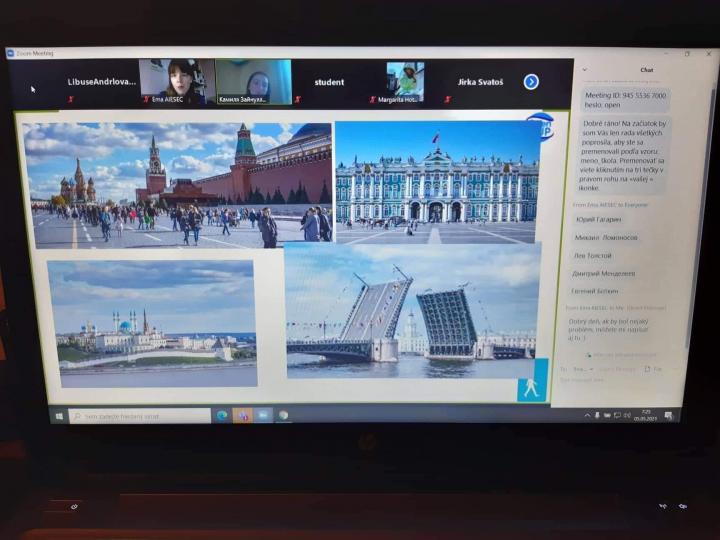Open Windows Start menu

coord(59,416)
